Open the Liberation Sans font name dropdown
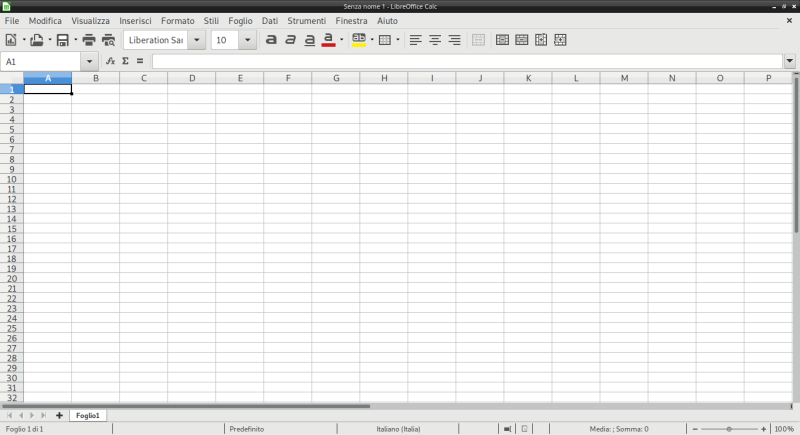 click(x=196, y=40)
